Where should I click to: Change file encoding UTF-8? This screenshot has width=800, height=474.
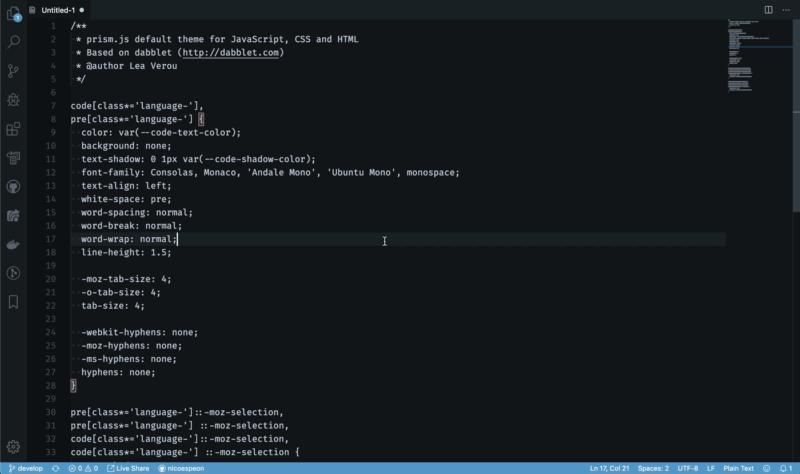click(x=688, y=468)
